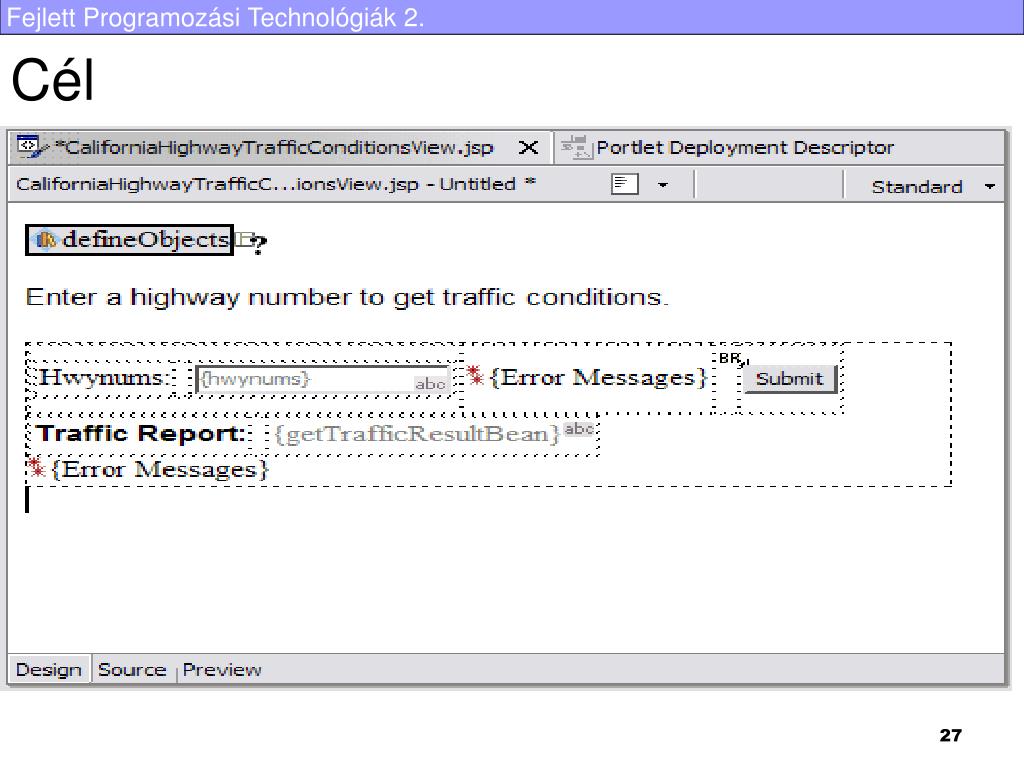Close the CaliforniaHighwayTrafficConditionsView.jsp tab
The width and height of the screenshot is (1024, 768).
528,148
